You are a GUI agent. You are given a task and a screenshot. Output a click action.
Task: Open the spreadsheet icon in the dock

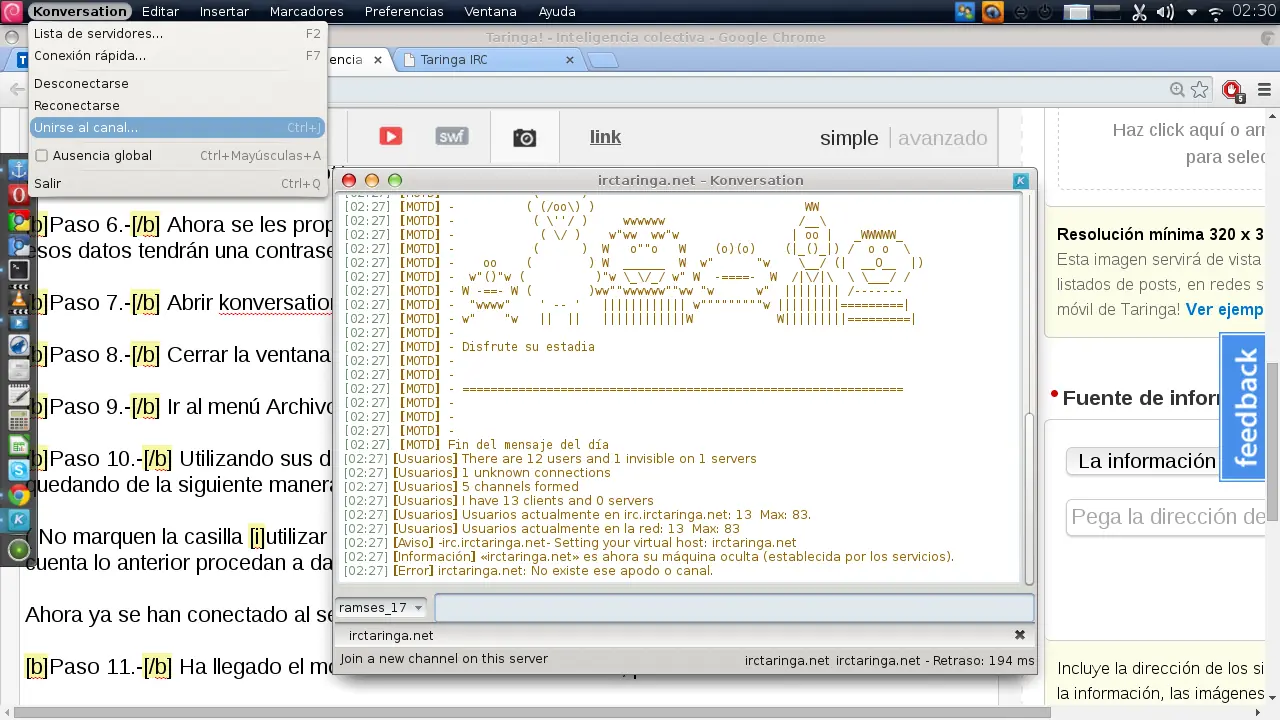point(18,445)
